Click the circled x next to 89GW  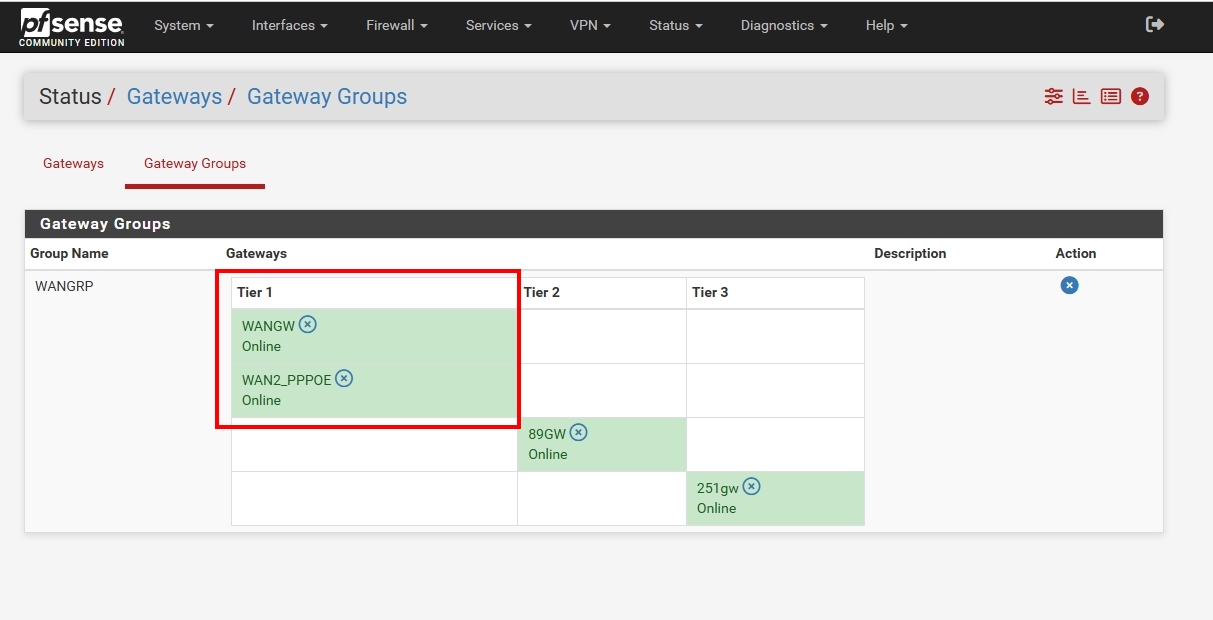578,432
